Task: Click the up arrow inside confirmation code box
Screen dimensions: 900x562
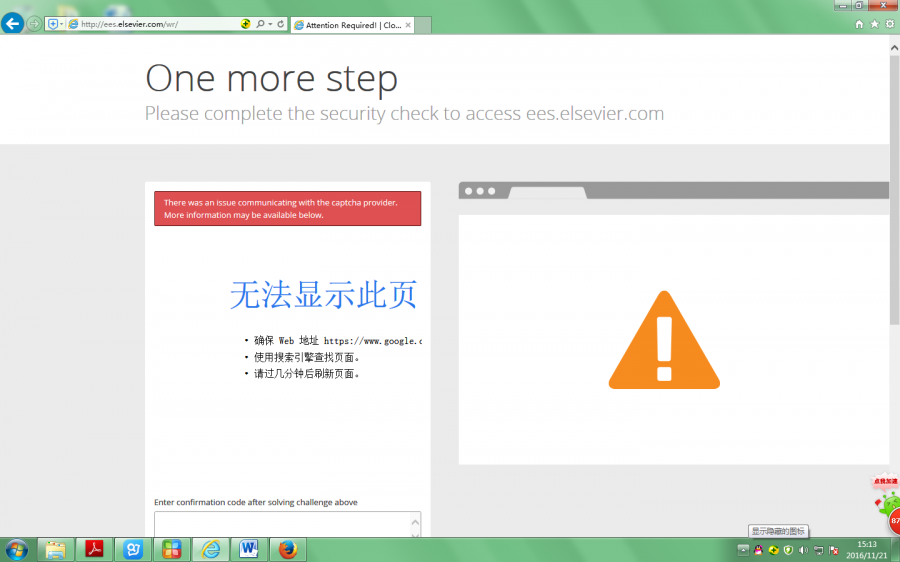Action: coord(415,522)
